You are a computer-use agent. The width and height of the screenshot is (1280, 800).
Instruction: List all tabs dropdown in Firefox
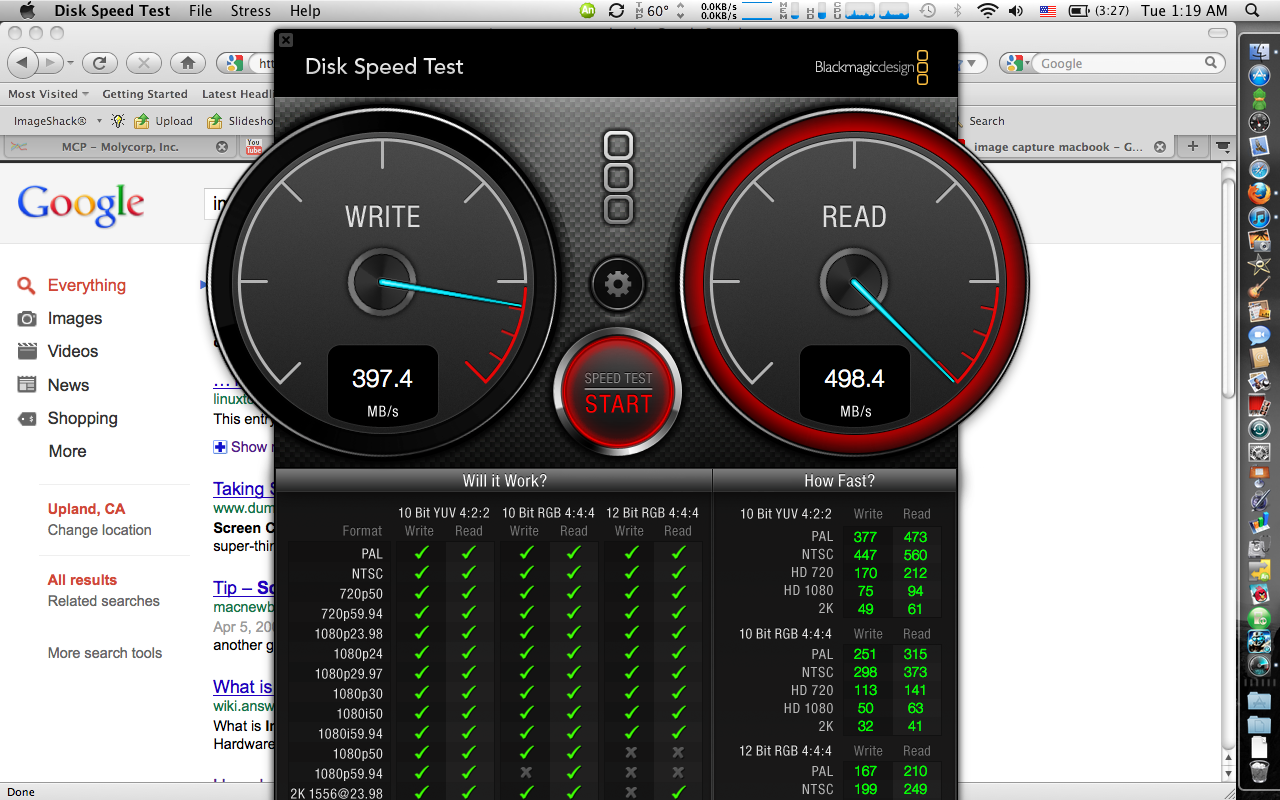point(1222,147)
